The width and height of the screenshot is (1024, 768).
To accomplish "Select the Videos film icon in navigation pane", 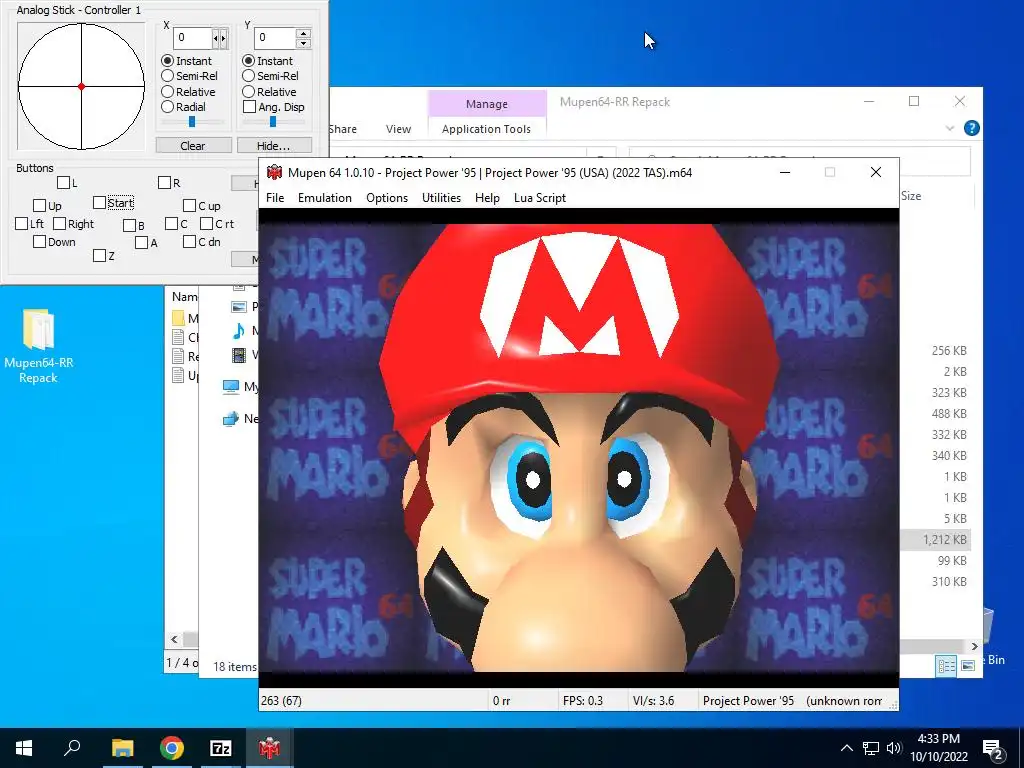I will pyautogui.click(x=240, y=355).
